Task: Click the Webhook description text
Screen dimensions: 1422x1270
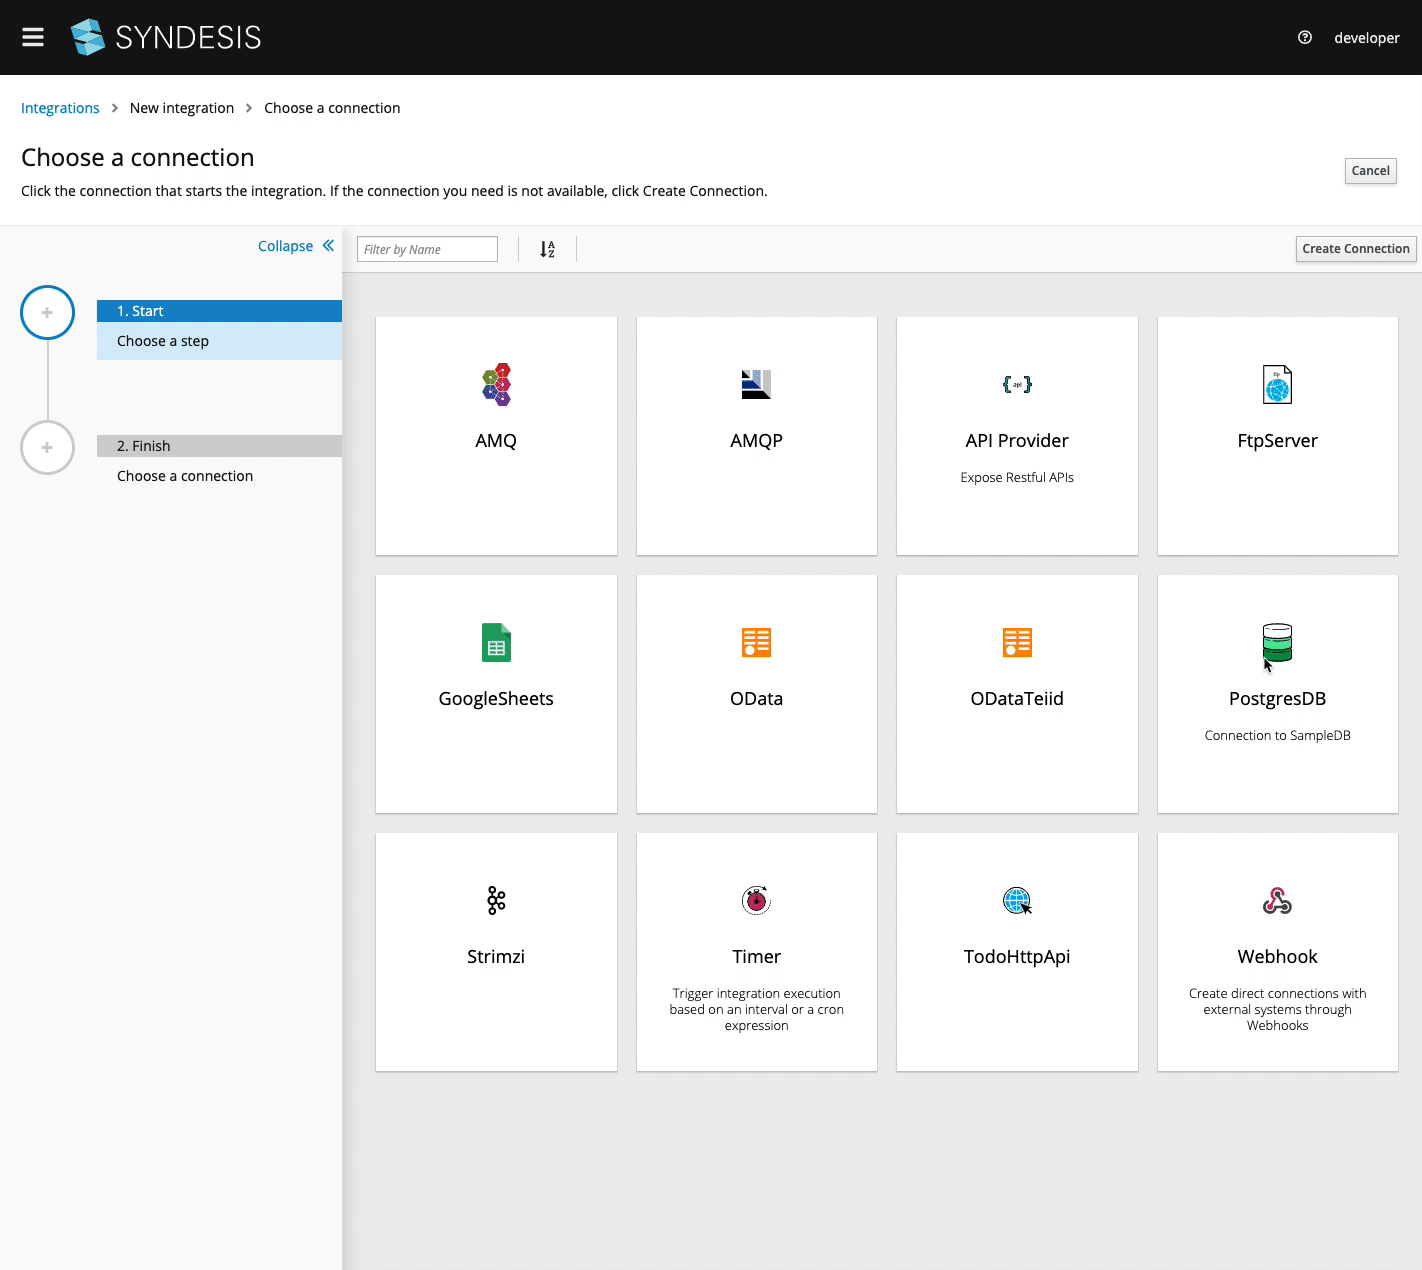Action: pos(1277,1010)
